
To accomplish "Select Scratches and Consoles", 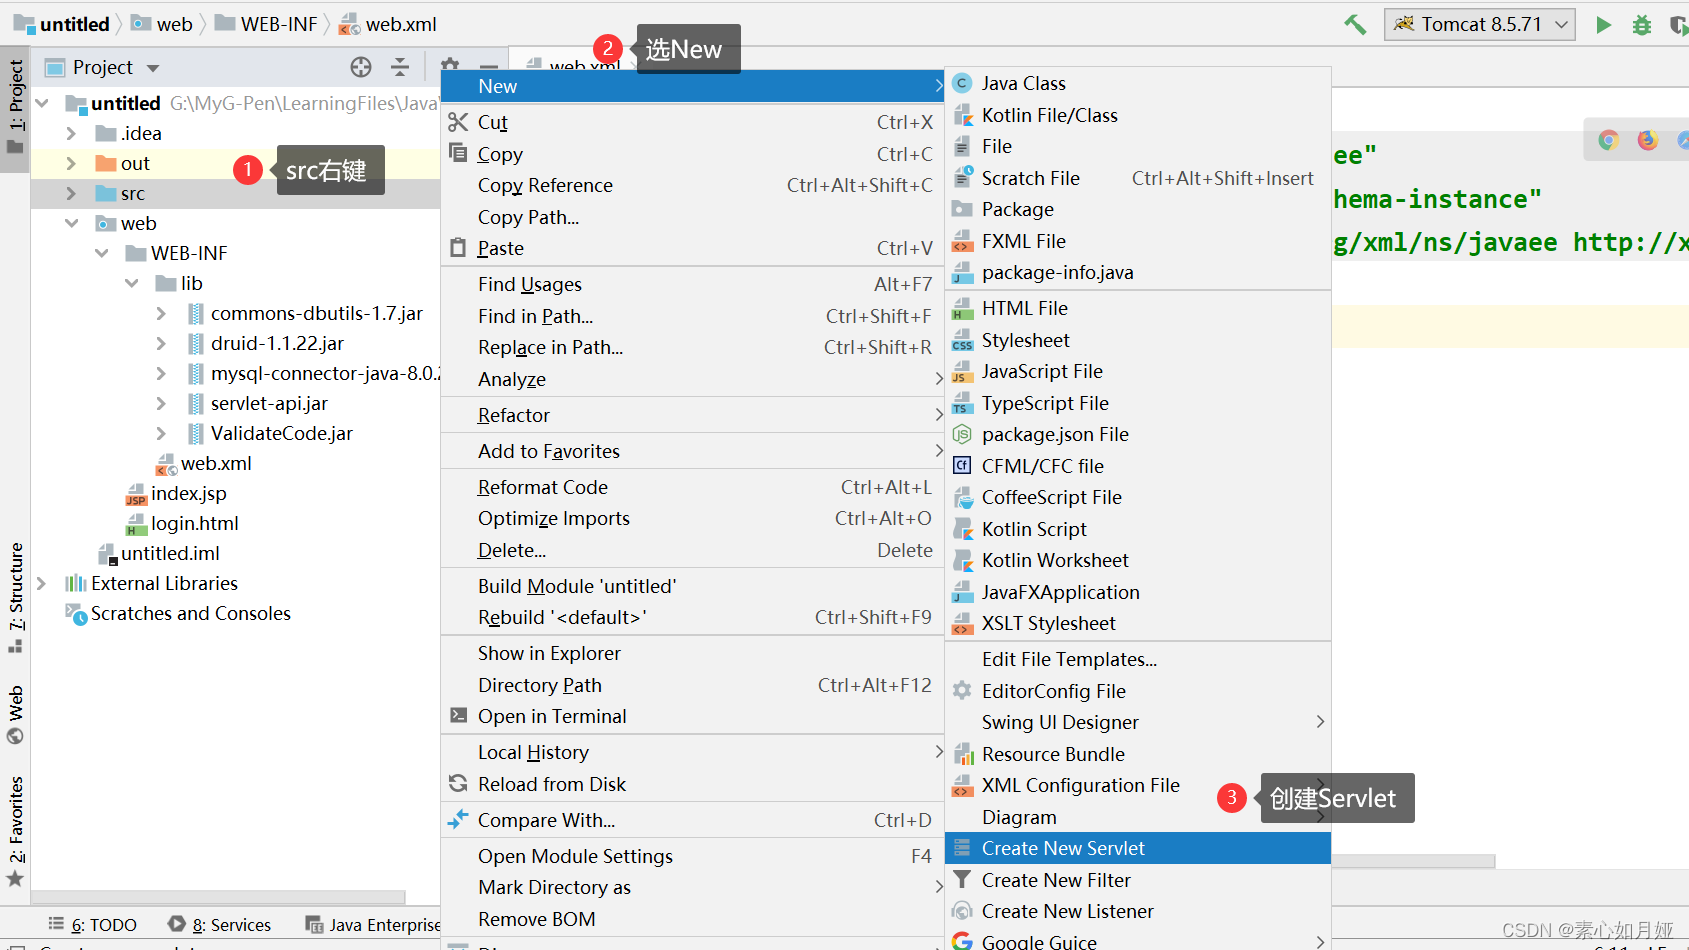I will click(x=190, y=613).
